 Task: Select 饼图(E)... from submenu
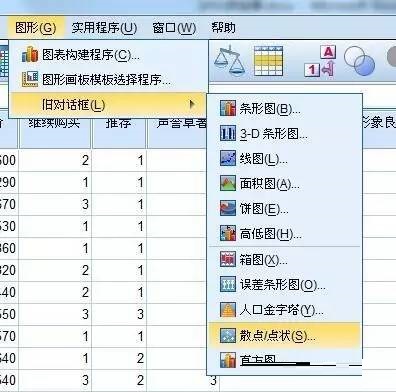284,209
